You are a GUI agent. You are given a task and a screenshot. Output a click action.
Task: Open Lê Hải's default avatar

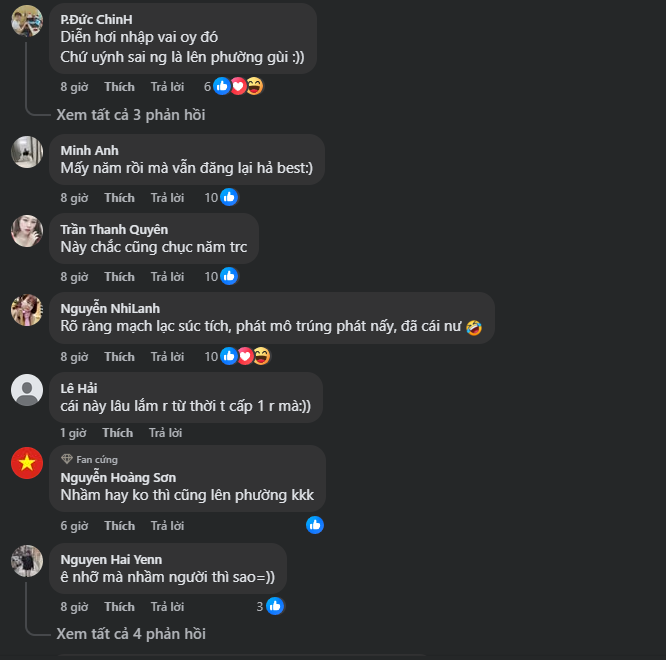tap(27, 390)
